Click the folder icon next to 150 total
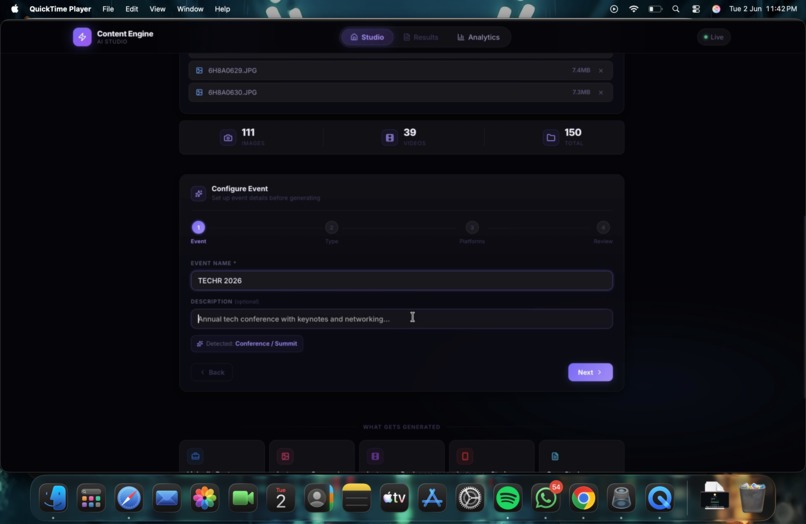 click(551, 138)
